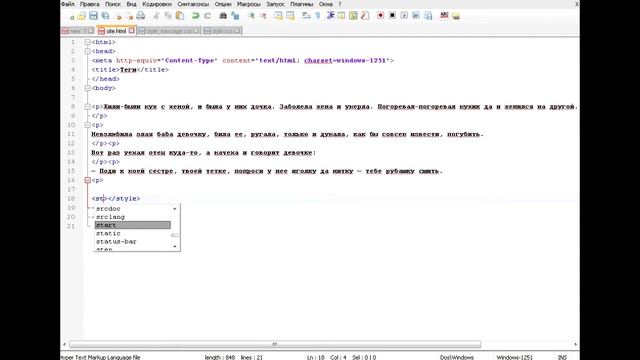Collapse the <body> fold on line 6
The image size is (640, 360).
click(87, 88)
